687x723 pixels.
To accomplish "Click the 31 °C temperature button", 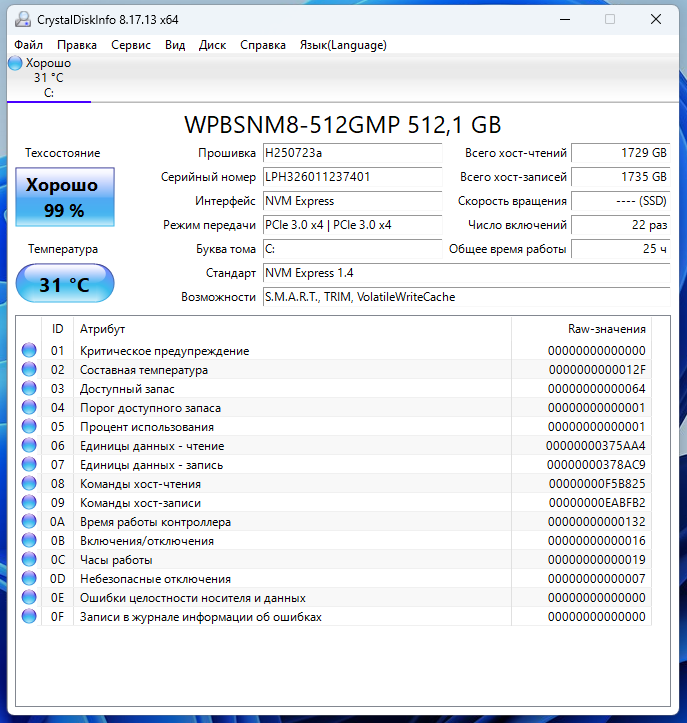I will tap(65, 283).
